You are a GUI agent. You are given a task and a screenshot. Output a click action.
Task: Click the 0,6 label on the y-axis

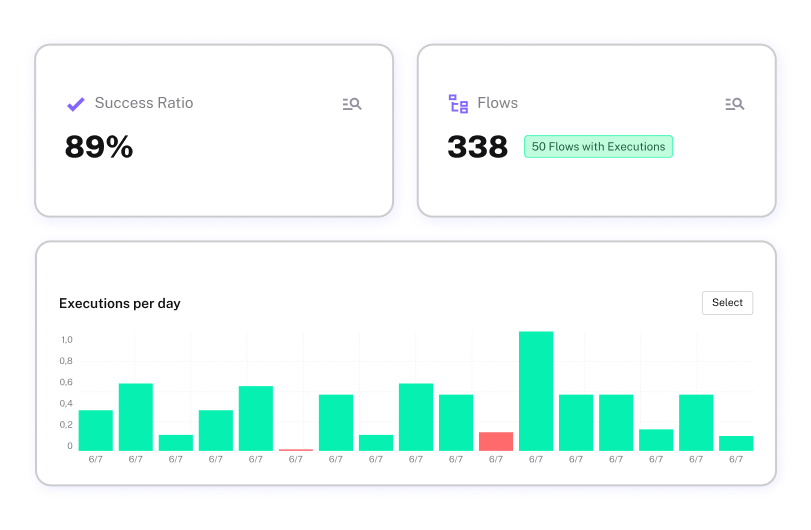coord(67,383)
